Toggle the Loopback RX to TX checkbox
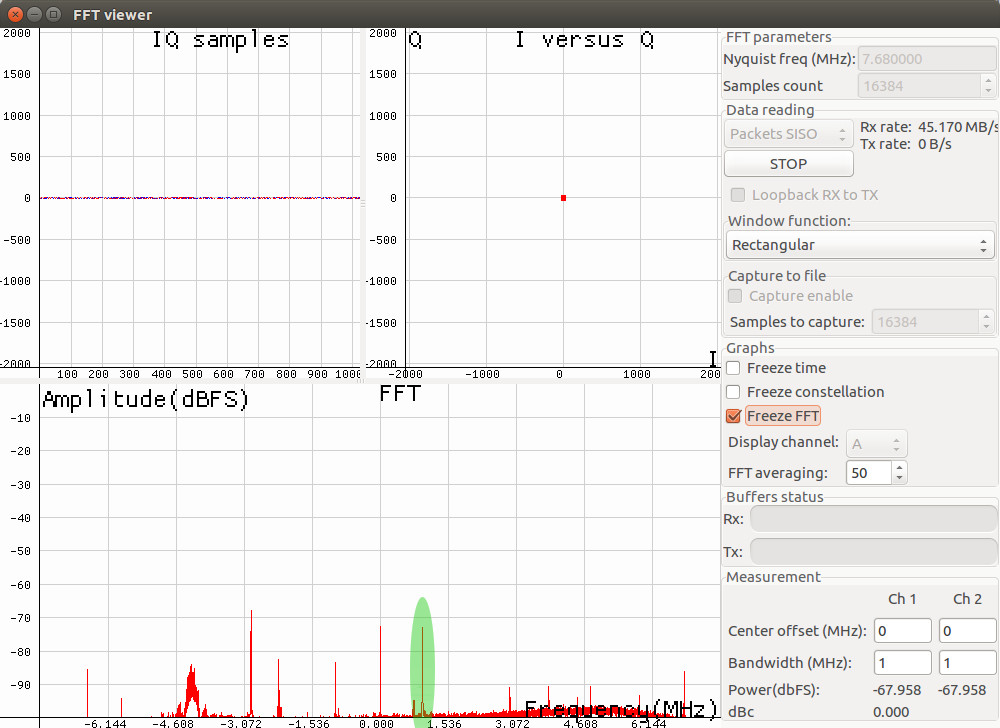 click(738, 194)
